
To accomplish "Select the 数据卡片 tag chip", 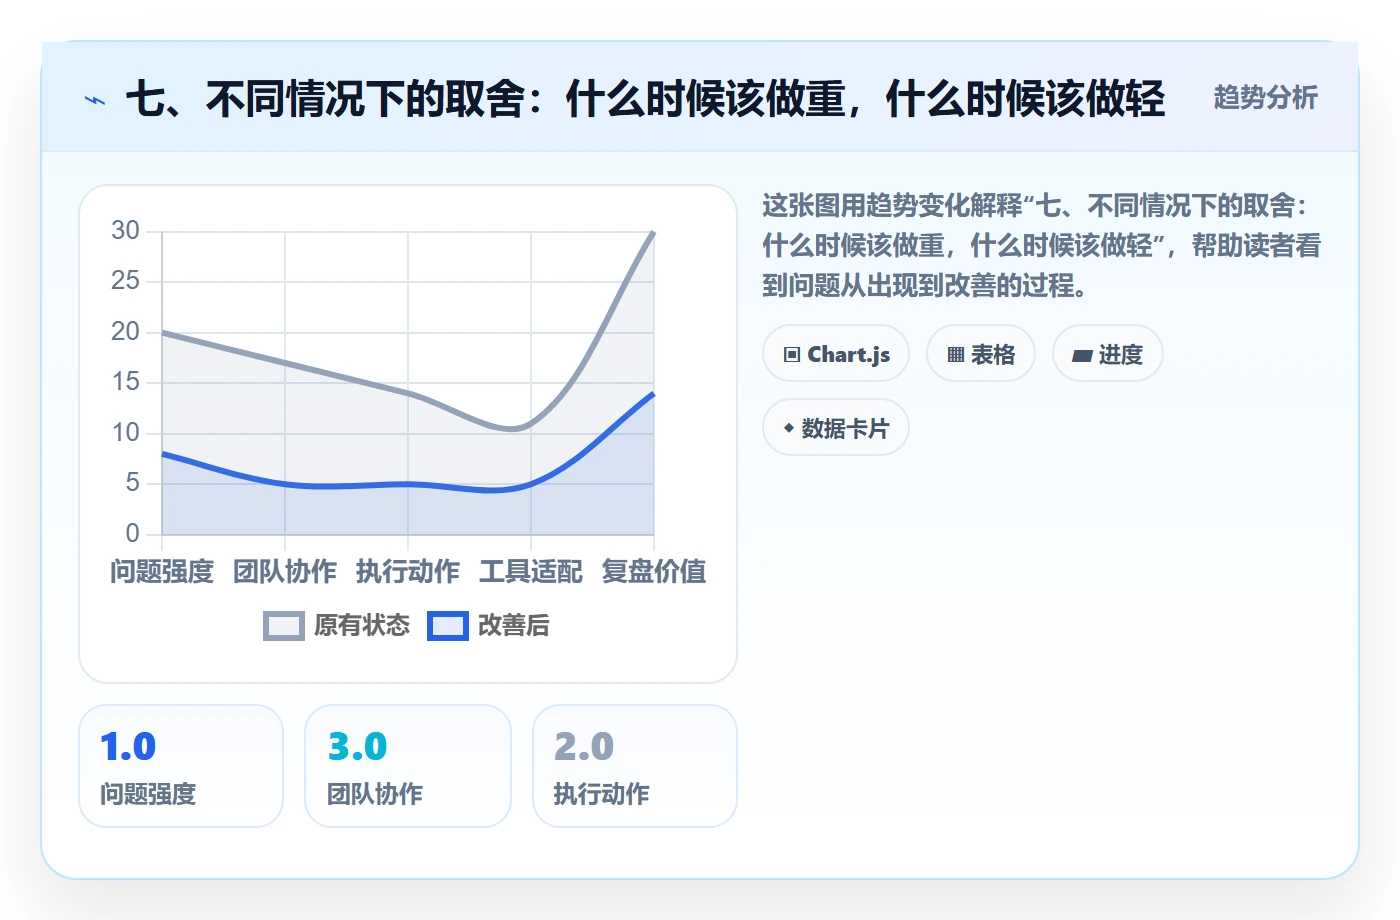I will [836, 428].
